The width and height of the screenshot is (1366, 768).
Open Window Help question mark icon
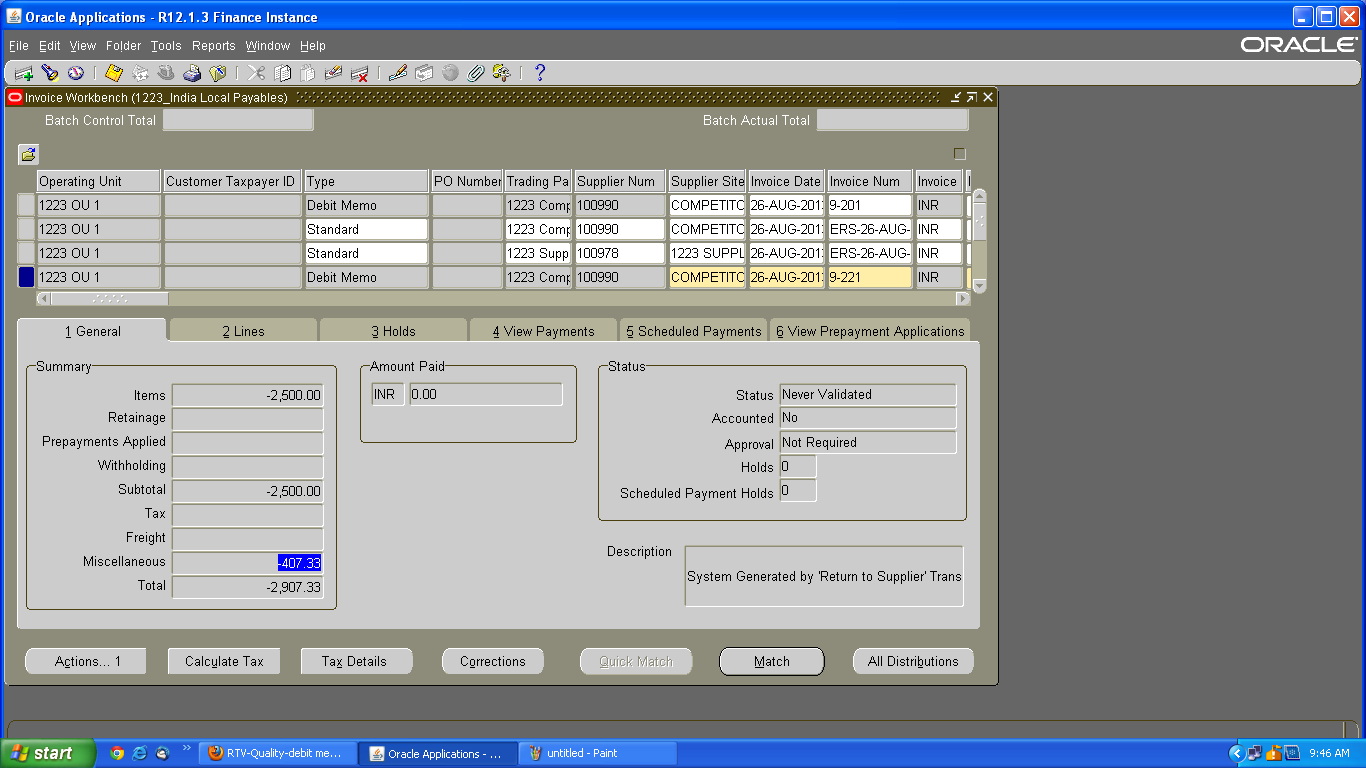pyautogui.click(x=540, y=73)
